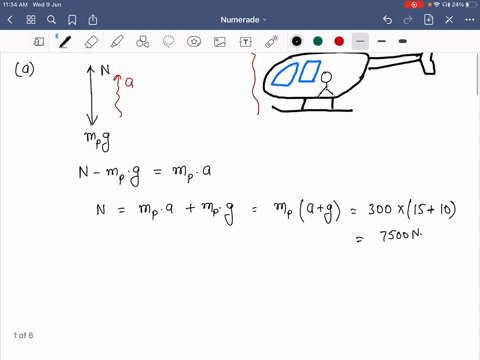Tap the red screen recording indicator

(x=414, y=5)
